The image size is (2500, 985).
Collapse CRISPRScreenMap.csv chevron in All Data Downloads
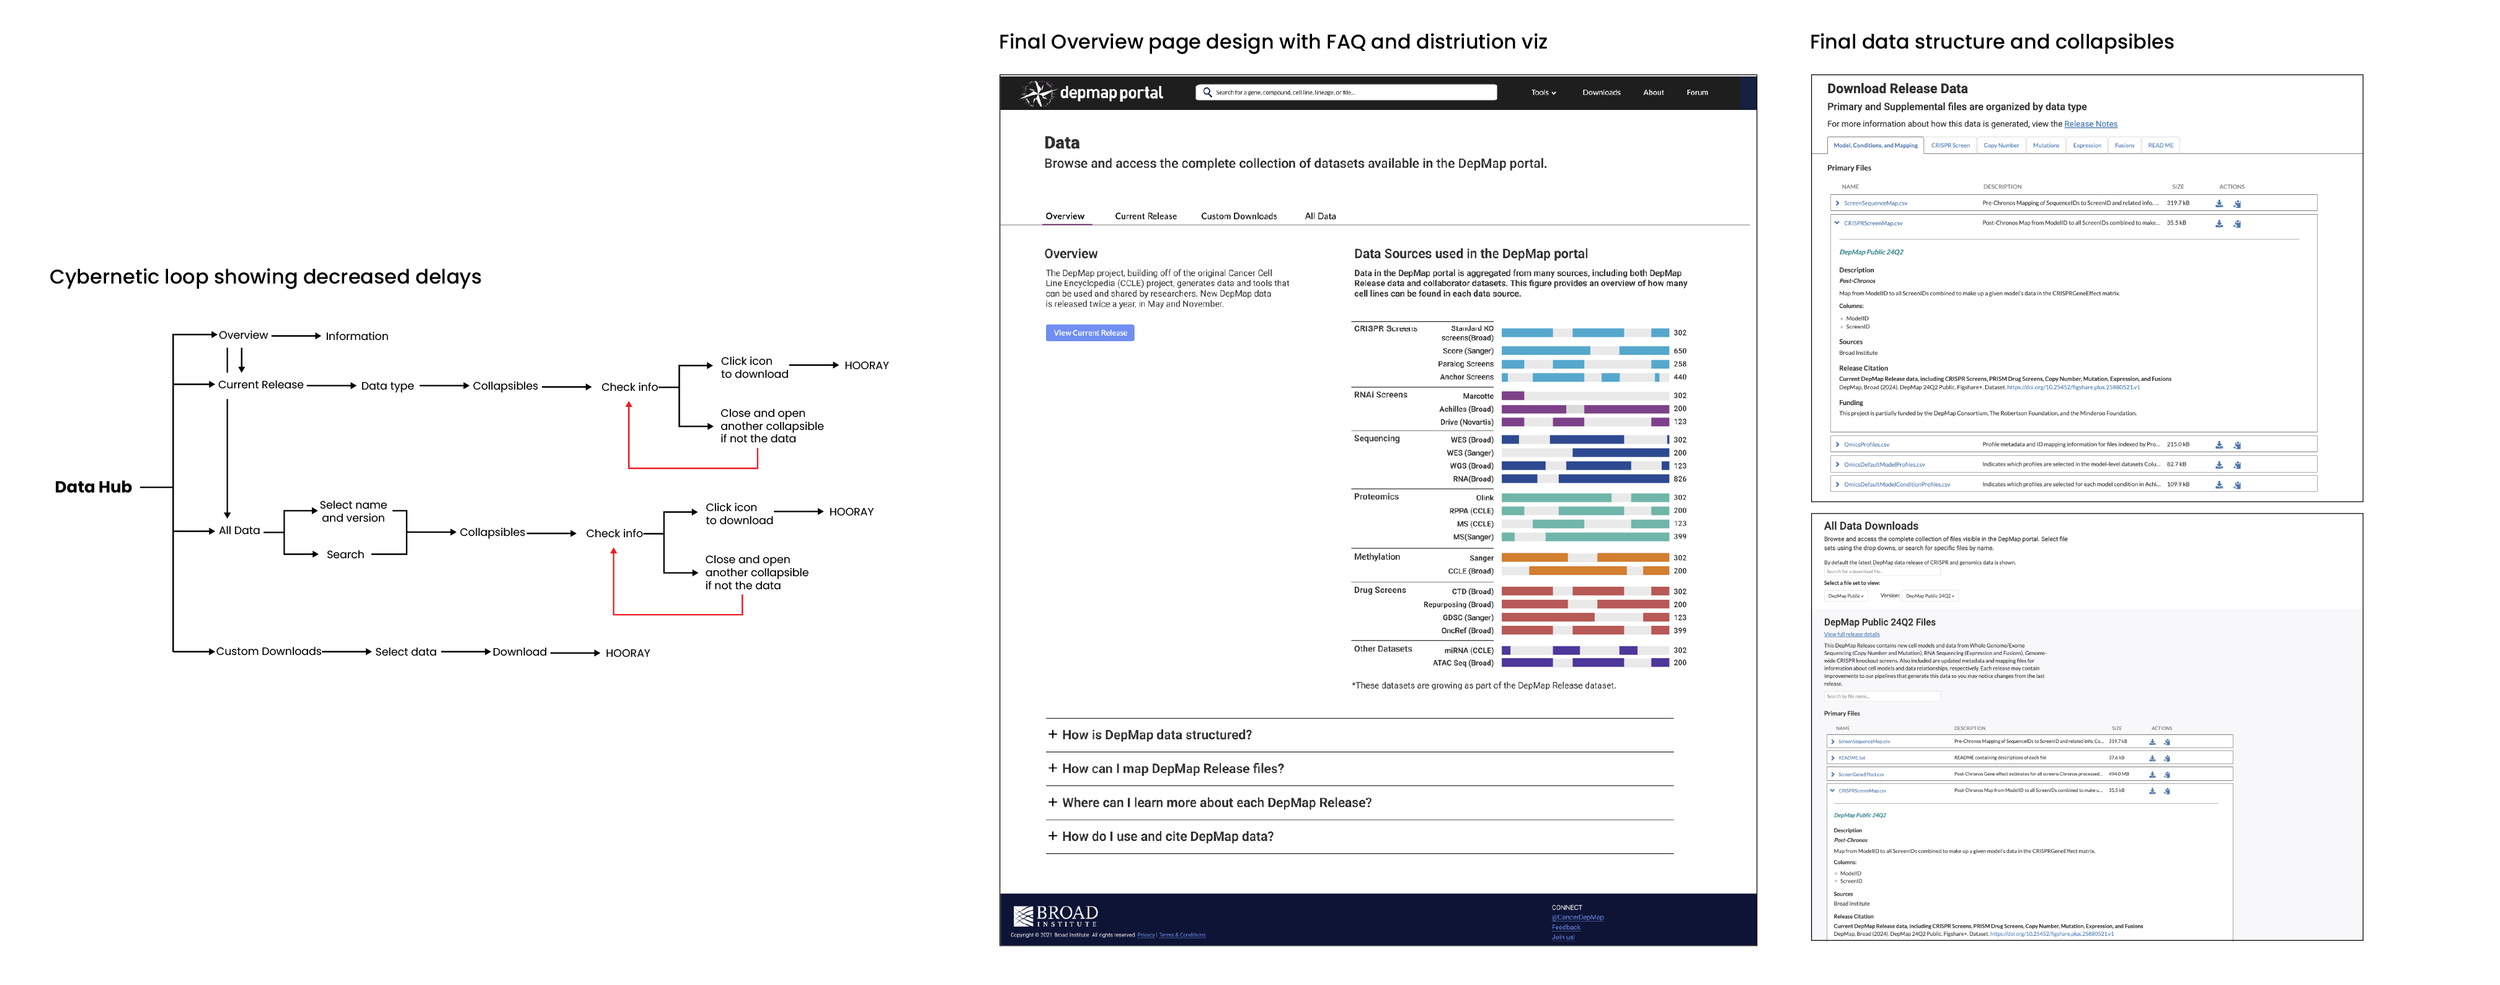click(1832, 790)
